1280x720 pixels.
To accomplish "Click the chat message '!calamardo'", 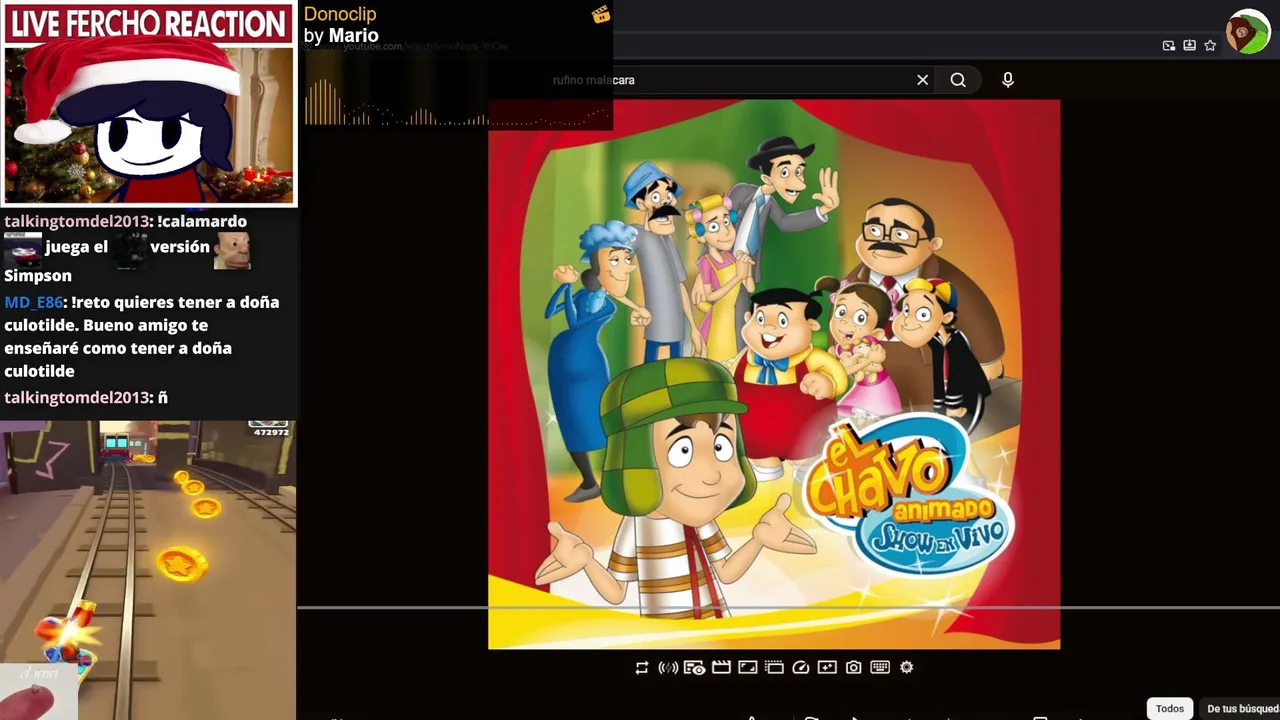I will point(202,221).
